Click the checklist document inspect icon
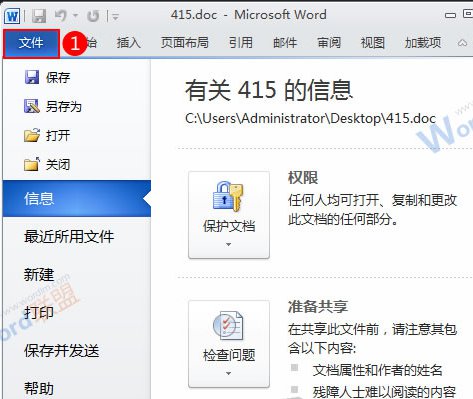The image size is (473, 399). 228,325
